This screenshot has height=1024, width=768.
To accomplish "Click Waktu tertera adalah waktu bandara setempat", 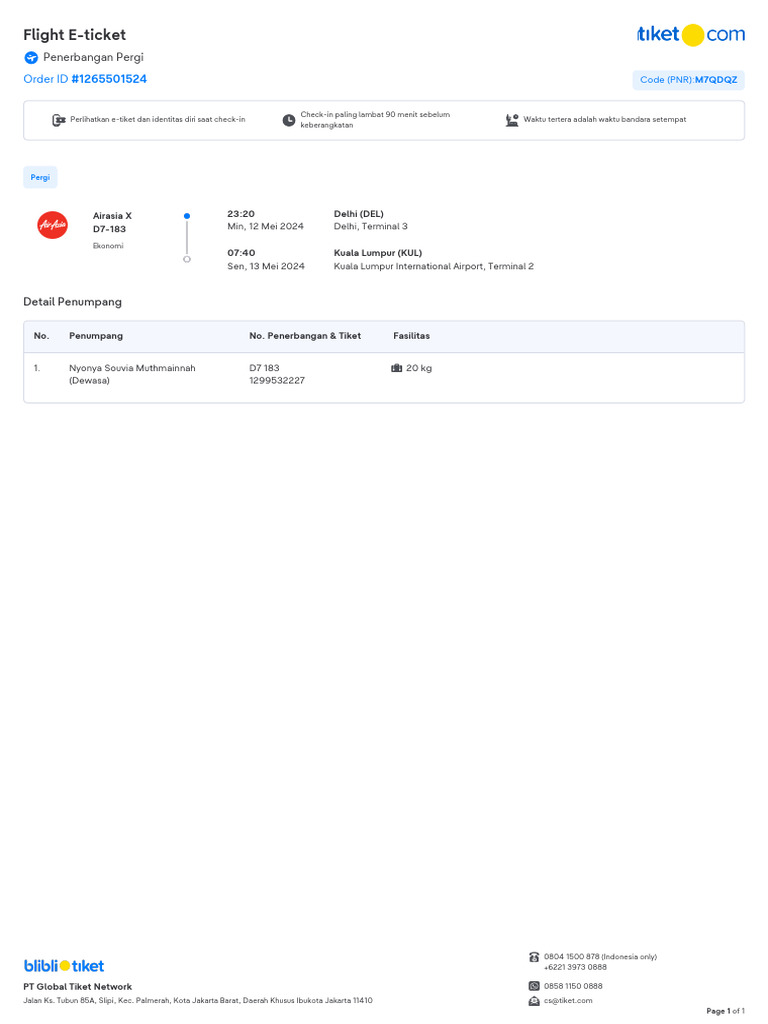I will [x=605, y=120].
